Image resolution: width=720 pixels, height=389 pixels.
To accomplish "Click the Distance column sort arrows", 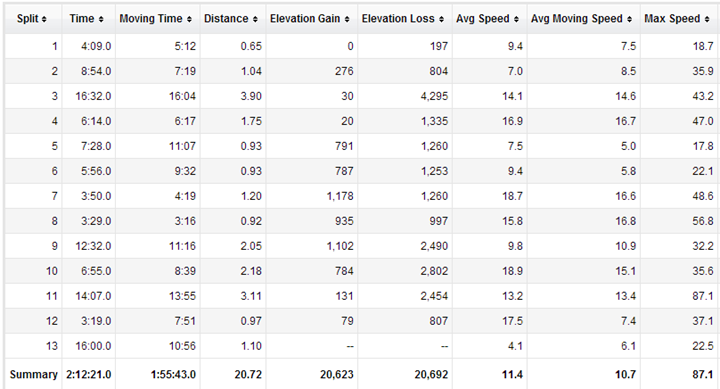I will click(x=255, y=19).
